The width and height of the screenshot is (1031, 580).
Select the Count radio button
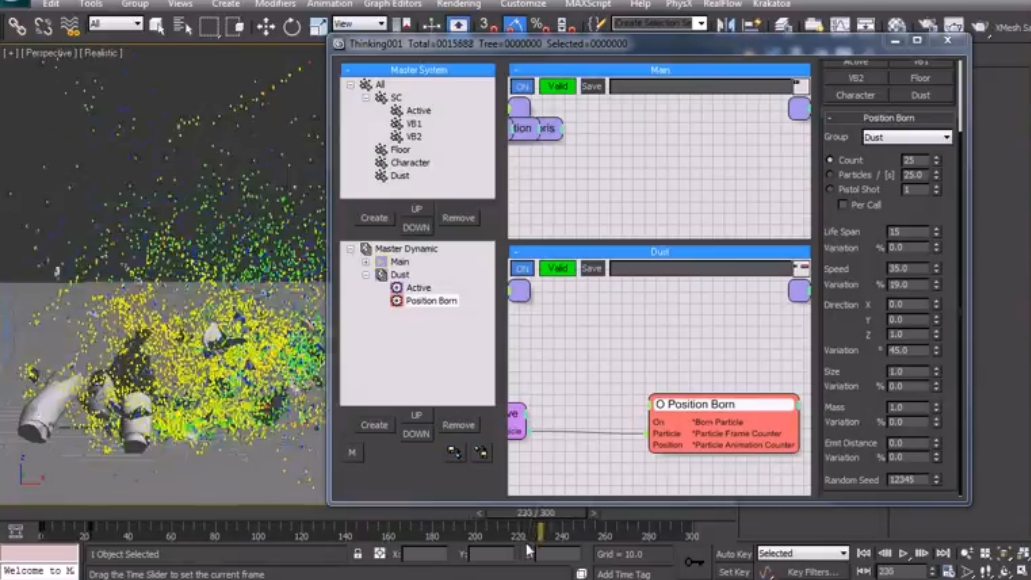pos(830,160)
